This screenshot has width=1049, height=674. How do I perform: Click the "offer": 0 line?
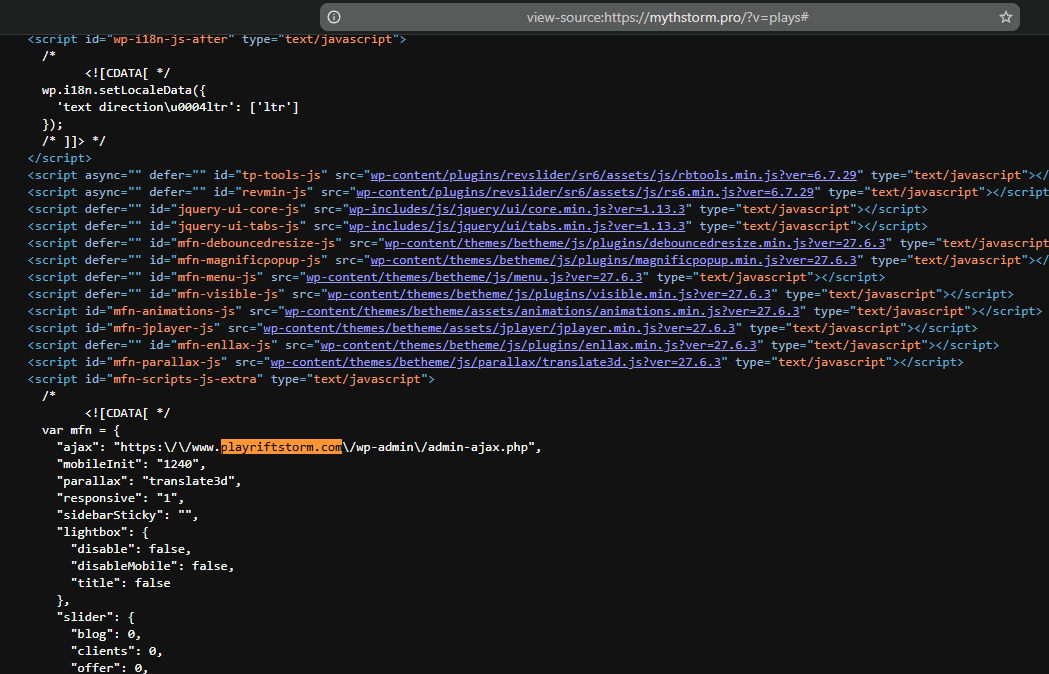(109, 667)
